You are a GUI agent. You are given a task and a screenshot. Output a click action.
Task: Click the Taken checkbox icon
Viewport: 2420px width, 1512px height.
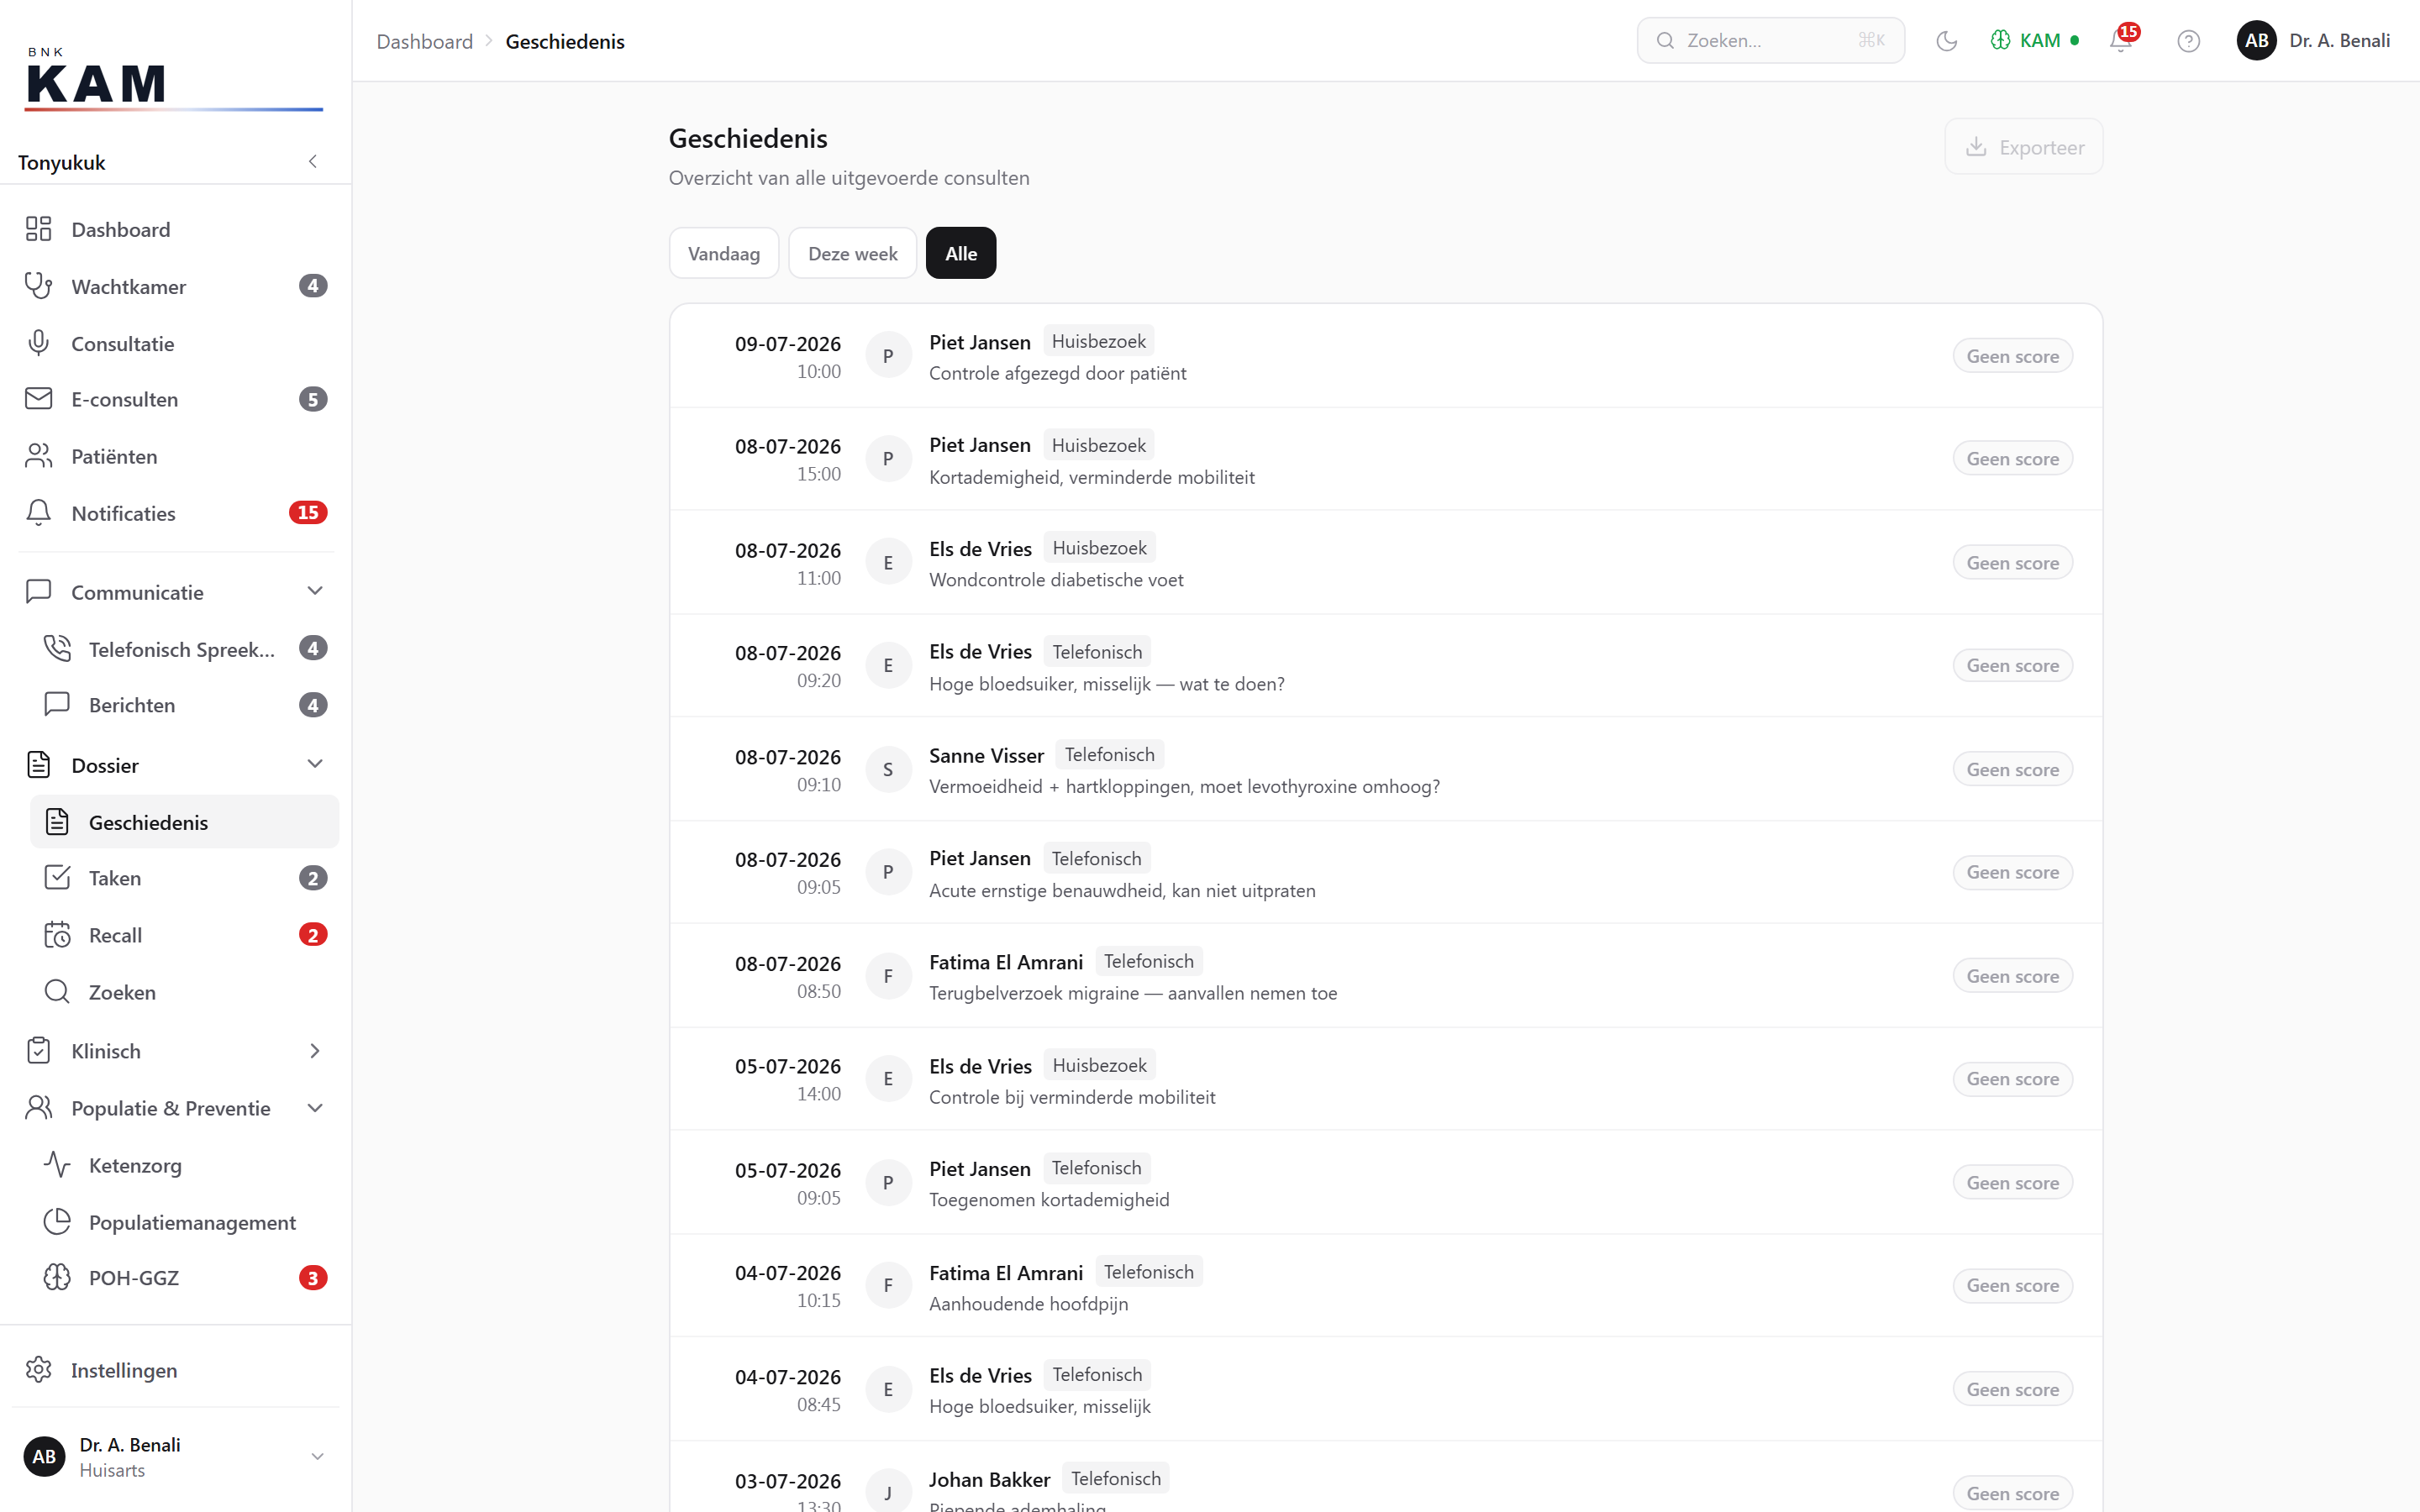57,878
